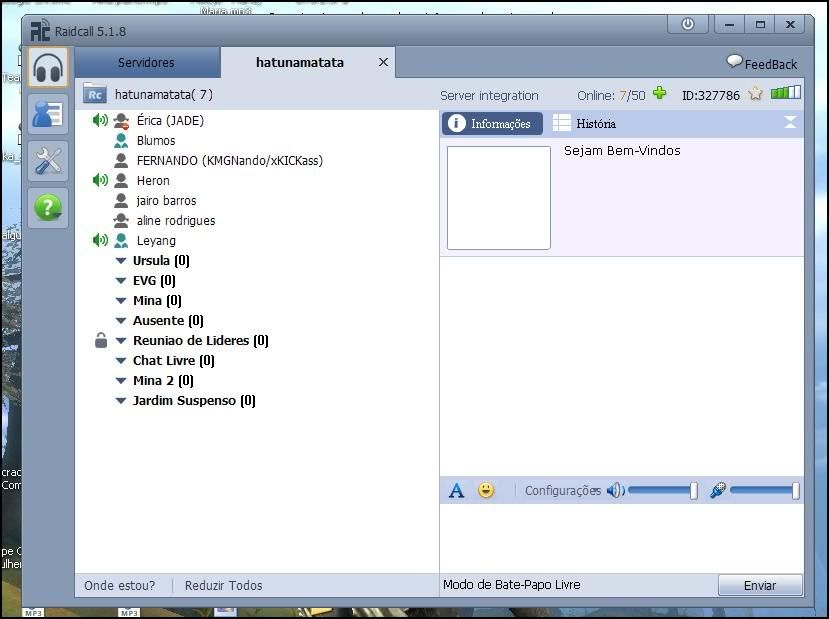Select user jairo barros in the list
Screen dimensions: 829x619
point(167,201)
